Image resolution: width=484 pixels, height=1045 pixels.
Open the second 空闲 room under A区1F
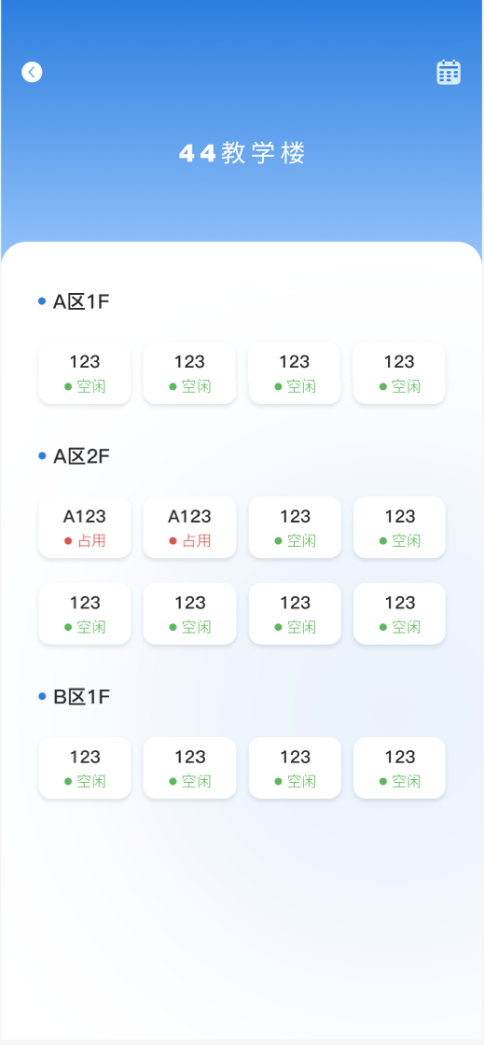190,373
